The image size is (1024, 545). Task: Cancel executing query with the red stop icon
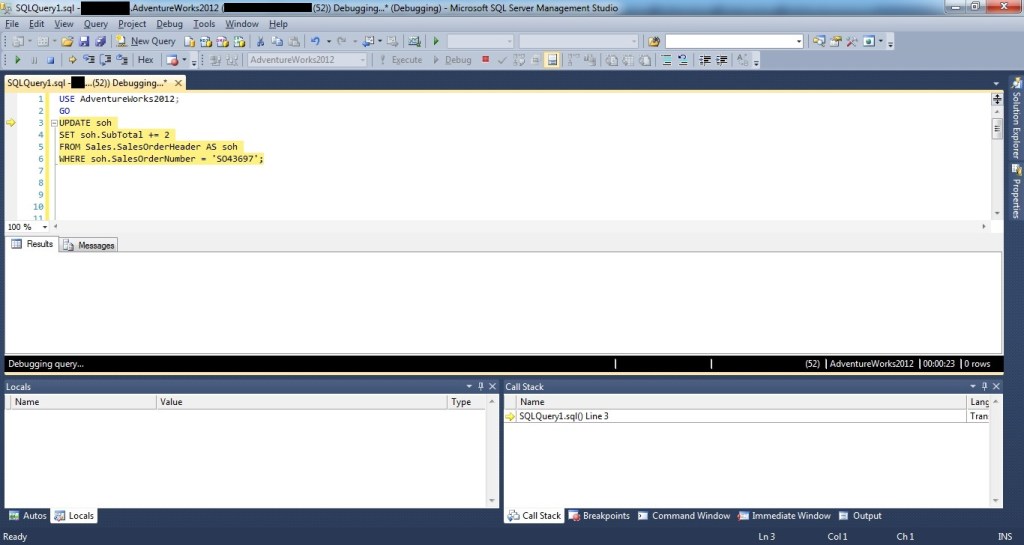tap(485, 59)
